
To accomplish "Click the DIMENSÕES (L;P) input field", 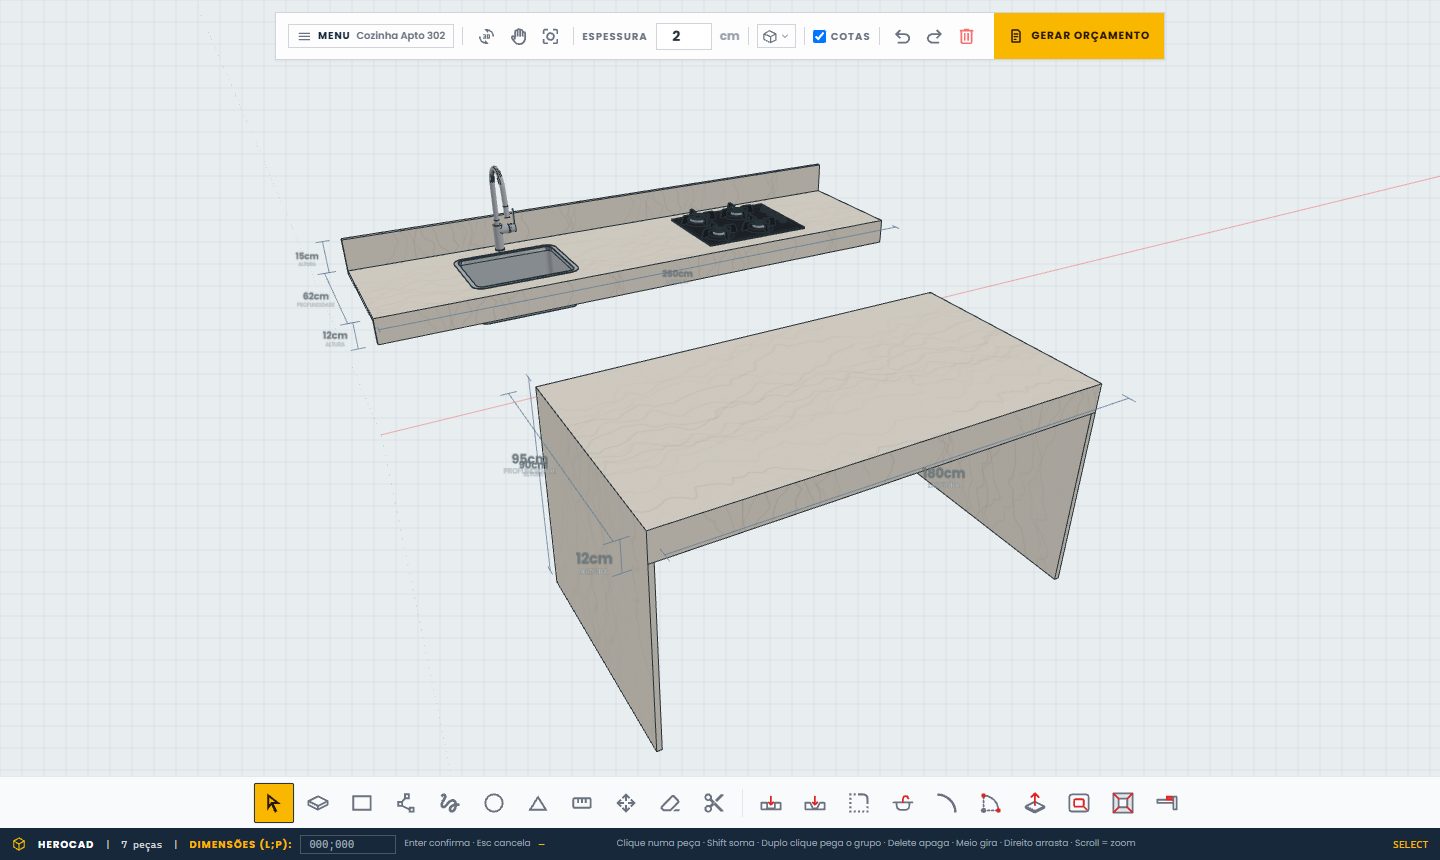I will 348,844.
